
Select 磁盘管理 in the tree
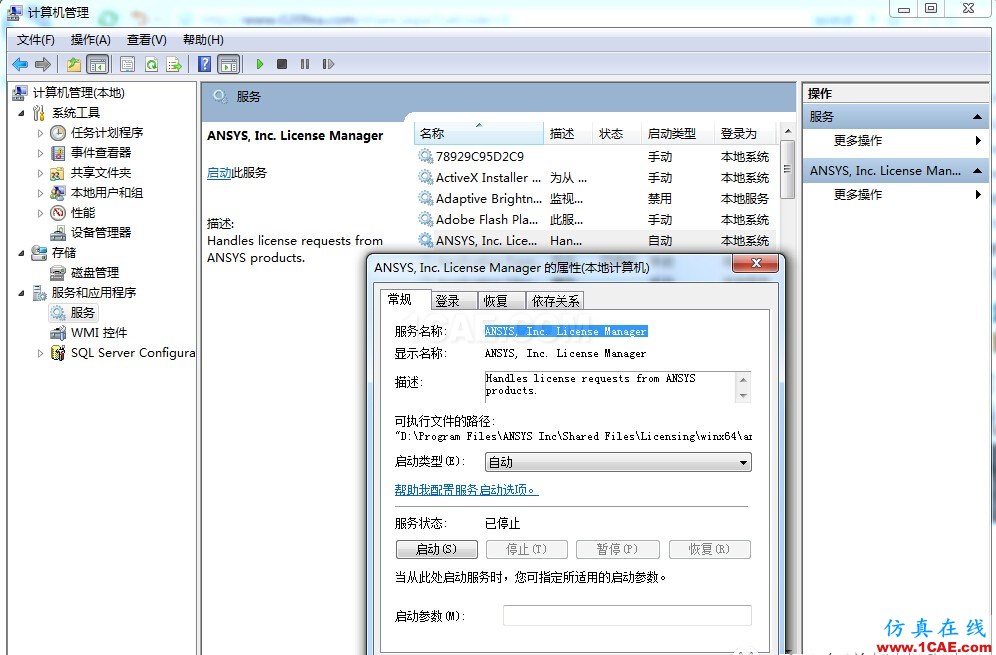click(x=95, y=273)
